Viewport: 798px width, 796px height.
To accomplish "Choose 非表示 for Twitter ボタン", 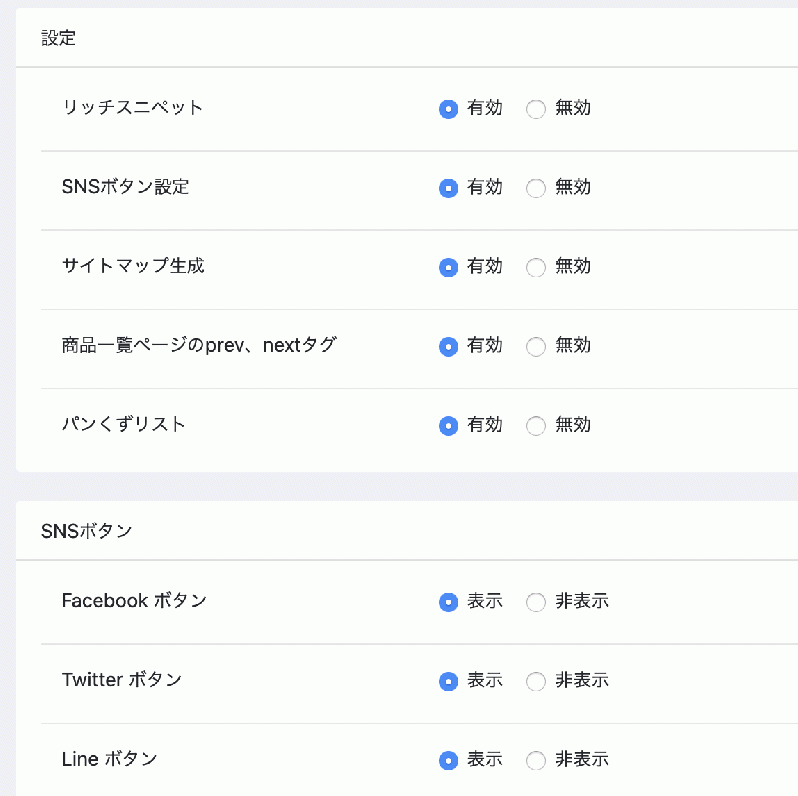I will [x=536, y=681].
